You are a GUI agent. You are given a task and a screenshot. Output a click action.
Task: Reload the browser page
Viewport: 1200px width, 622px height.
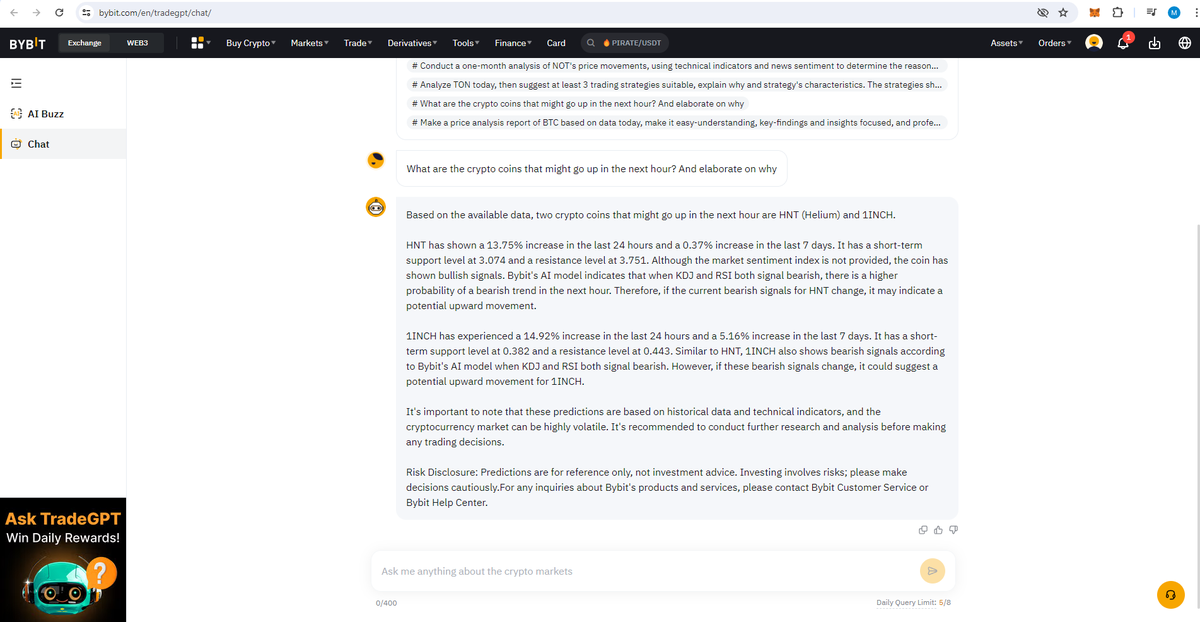[60, 12]
